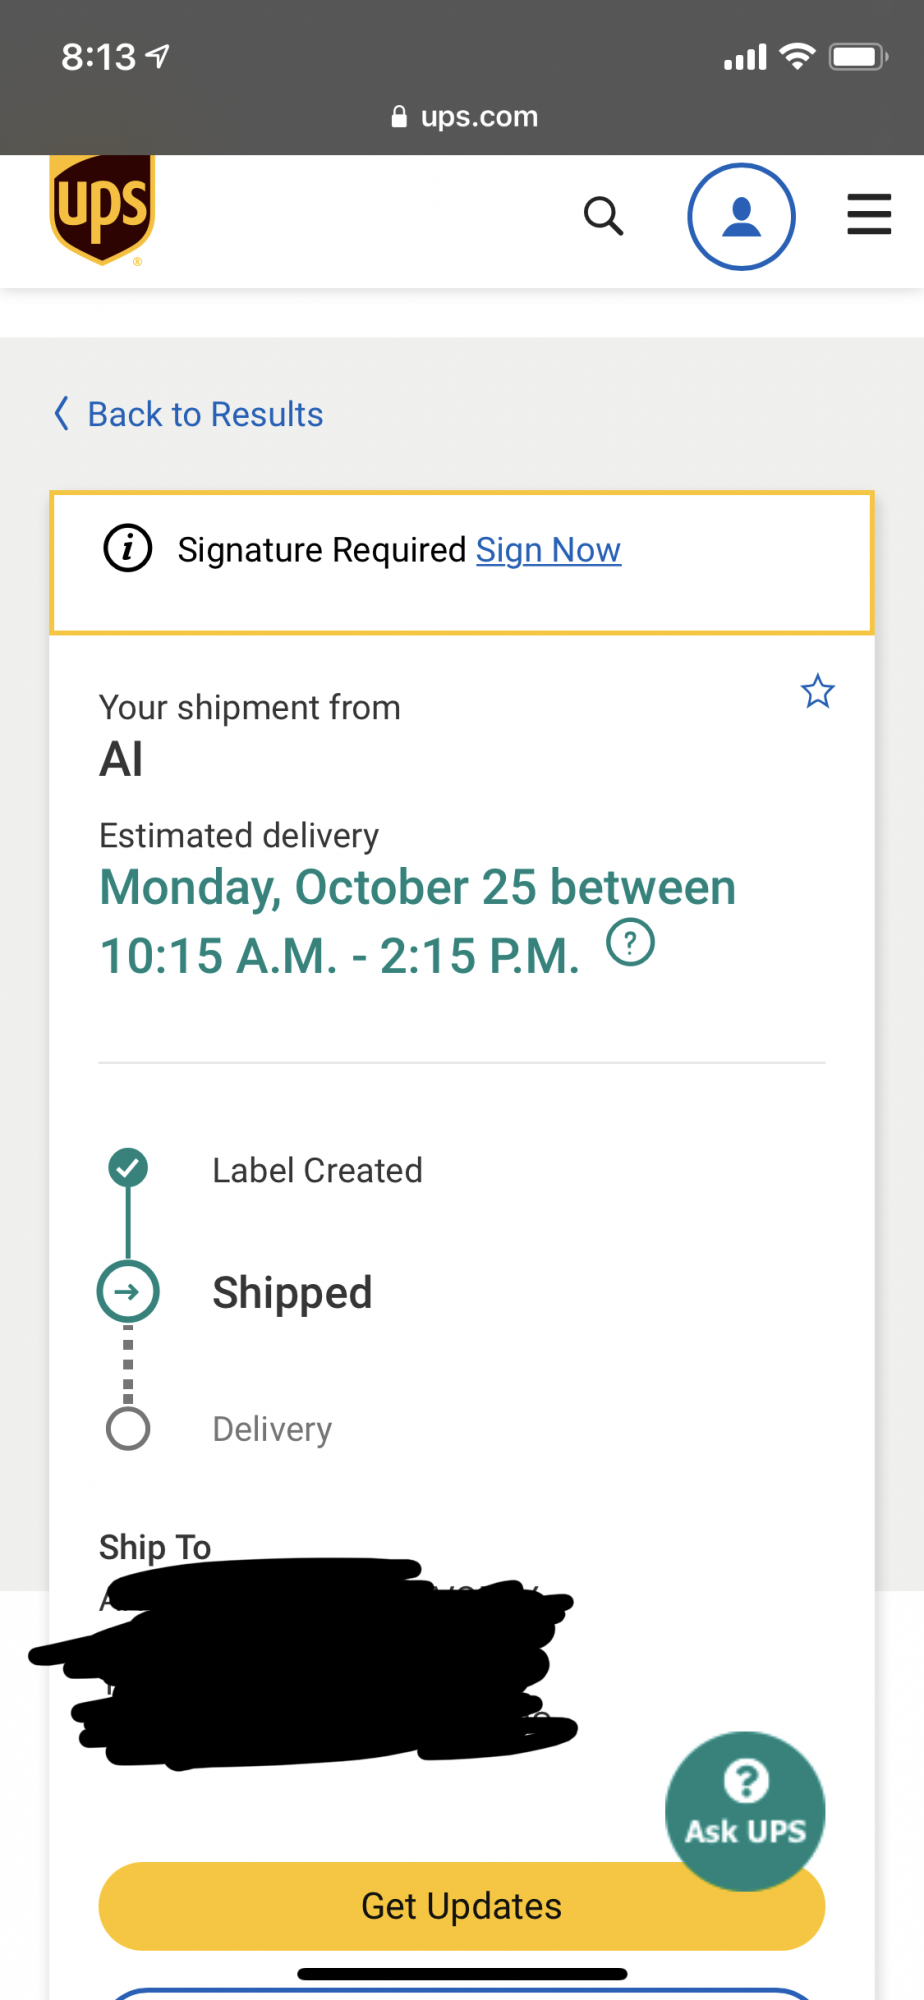Image resolution: width=924 pixels, height=2000 pixels.
Task: Tap the Shipped status label
Action: click(292, 1293)
